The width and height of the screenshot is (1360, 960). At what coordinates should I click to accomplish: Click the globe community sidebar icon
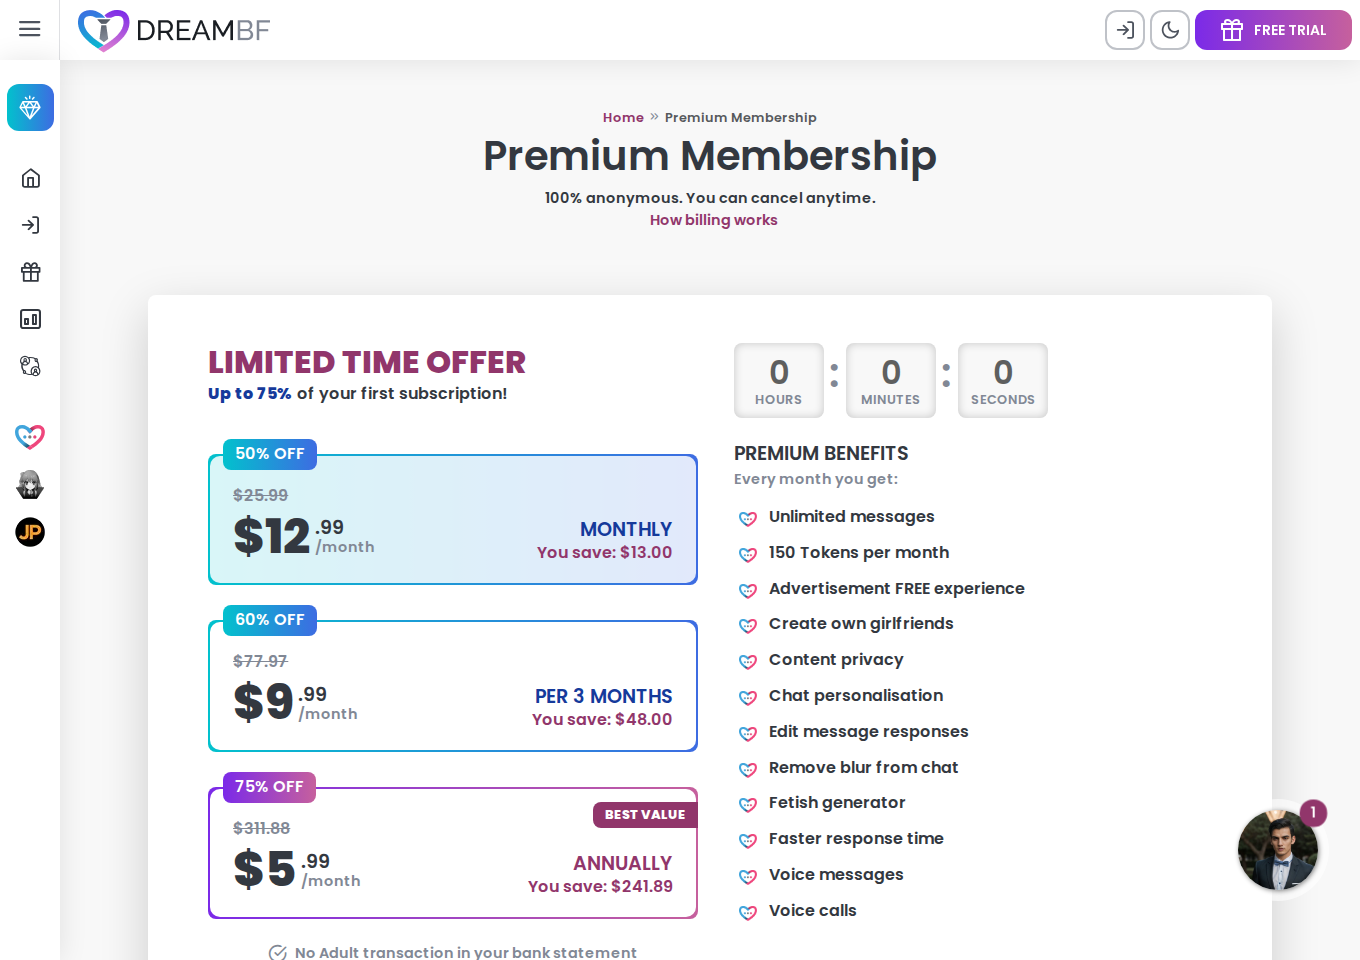click(31, 366)
